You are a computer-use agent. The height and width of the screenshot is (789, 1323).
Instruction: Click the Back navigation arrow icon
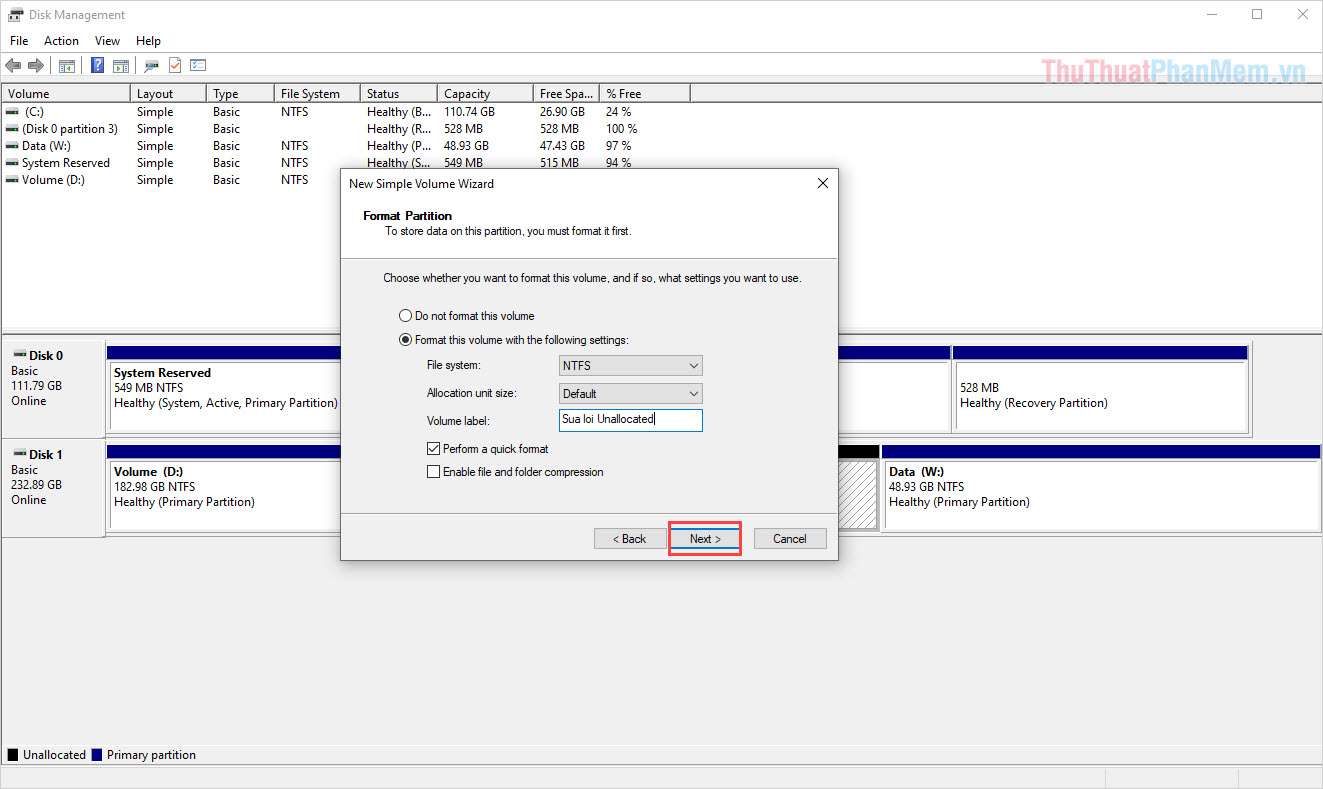(13, 64)
